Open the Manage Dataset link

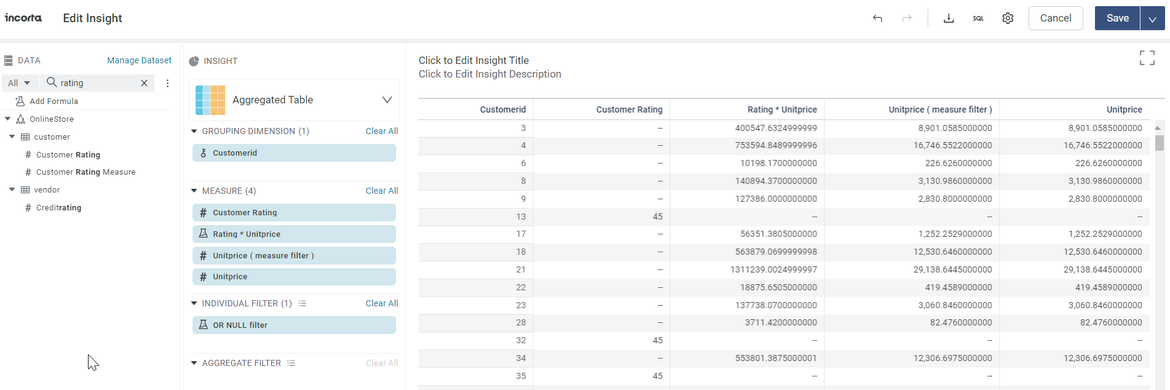139,60
